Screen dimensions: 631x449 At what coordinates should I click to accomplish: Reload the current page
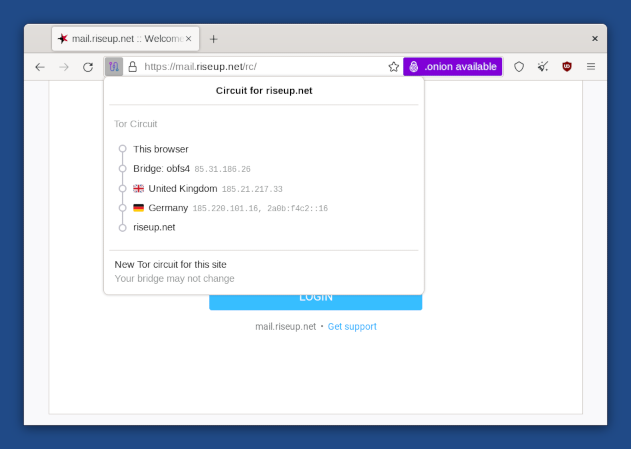click(x=88, y=67)
